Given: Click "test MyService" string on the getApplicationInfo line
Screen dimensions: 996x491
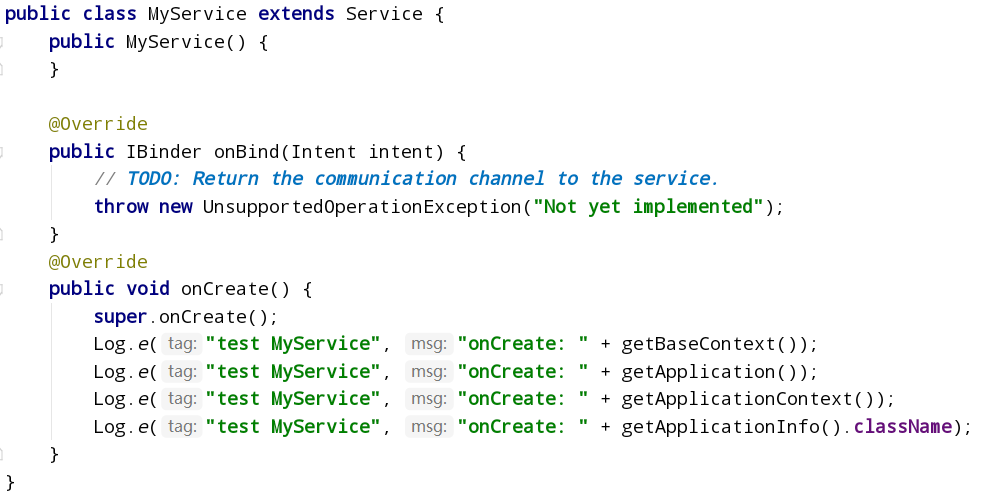Looking at the screenshot, I should click(293, 427).
